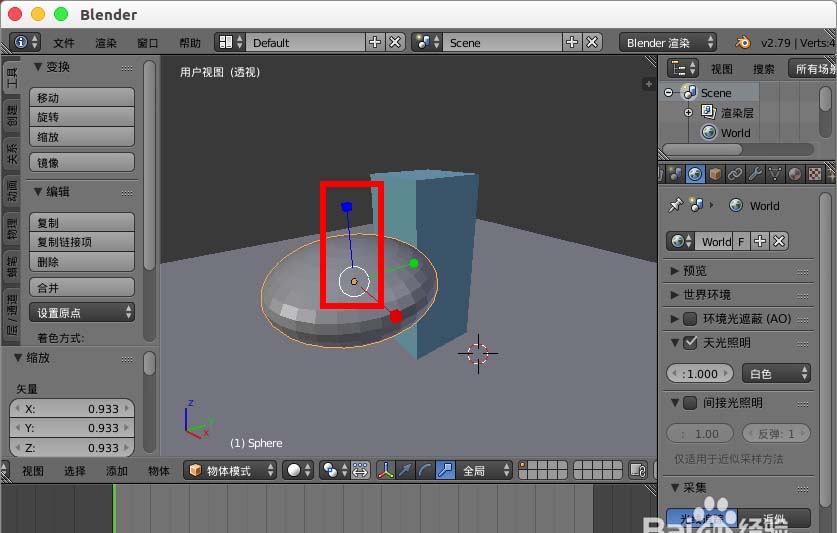Open the Info editor type selector

(x=26, y=42)
